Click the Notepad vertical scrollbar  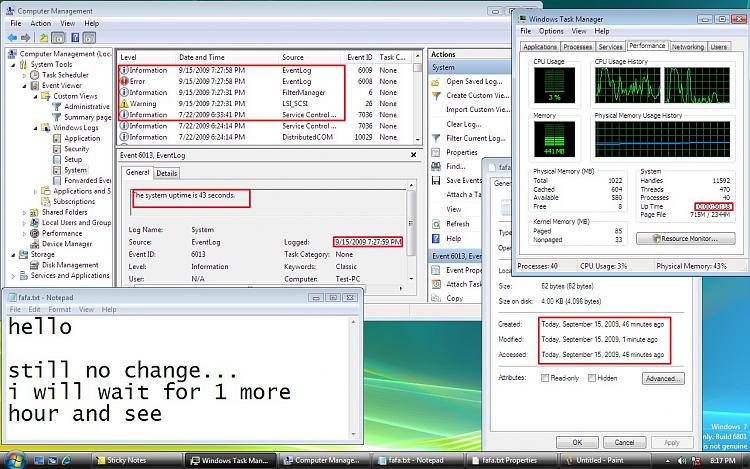click(x=353, y=378)
